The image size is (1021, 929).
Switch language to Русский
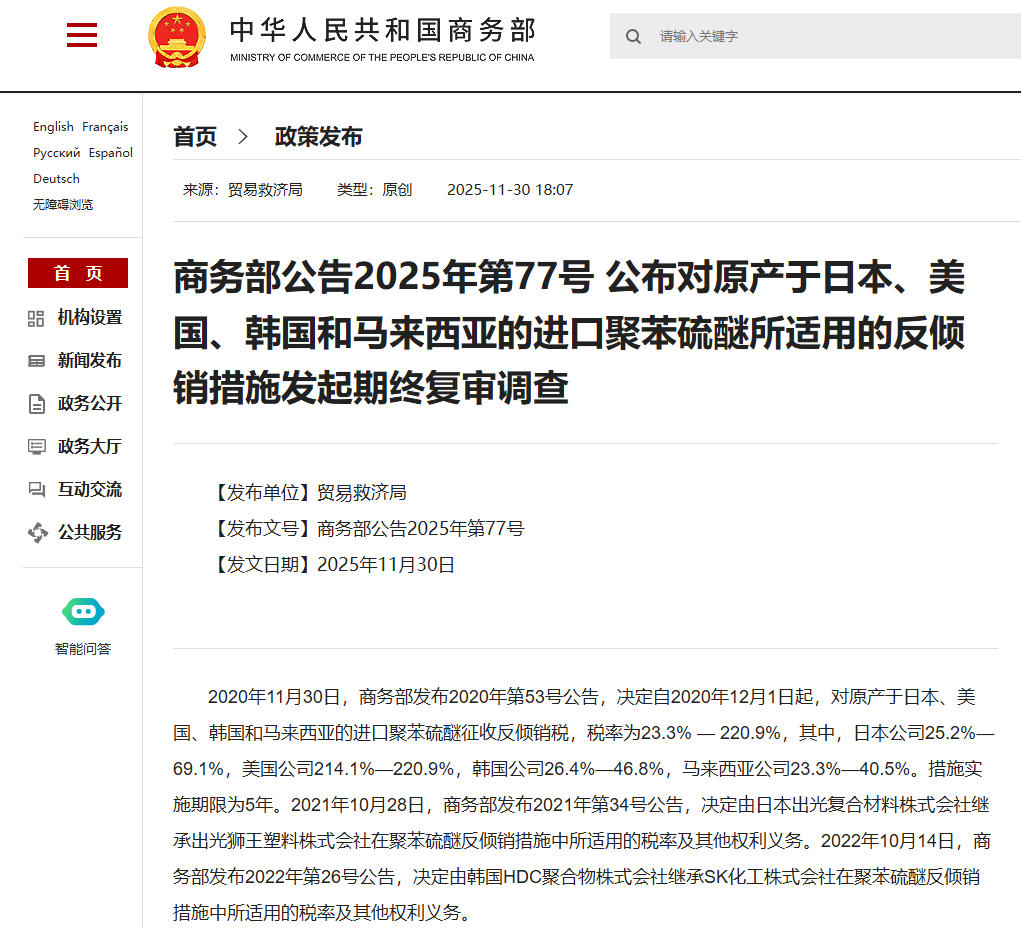tap(56, 153)
